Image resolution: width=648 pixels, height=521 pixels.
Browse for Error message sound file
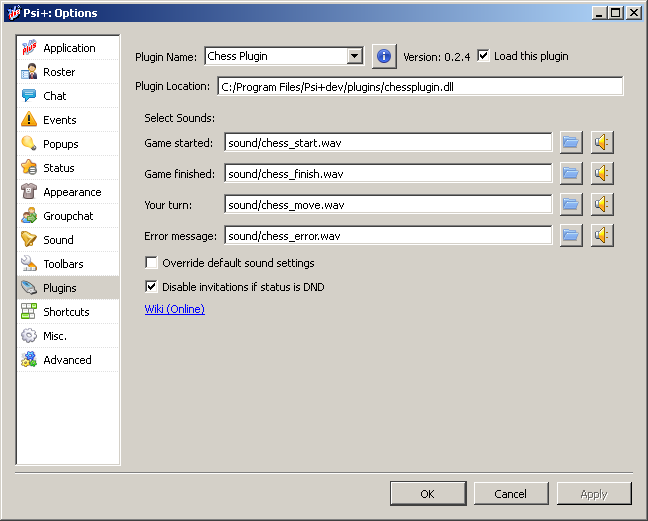pos(570,235)
